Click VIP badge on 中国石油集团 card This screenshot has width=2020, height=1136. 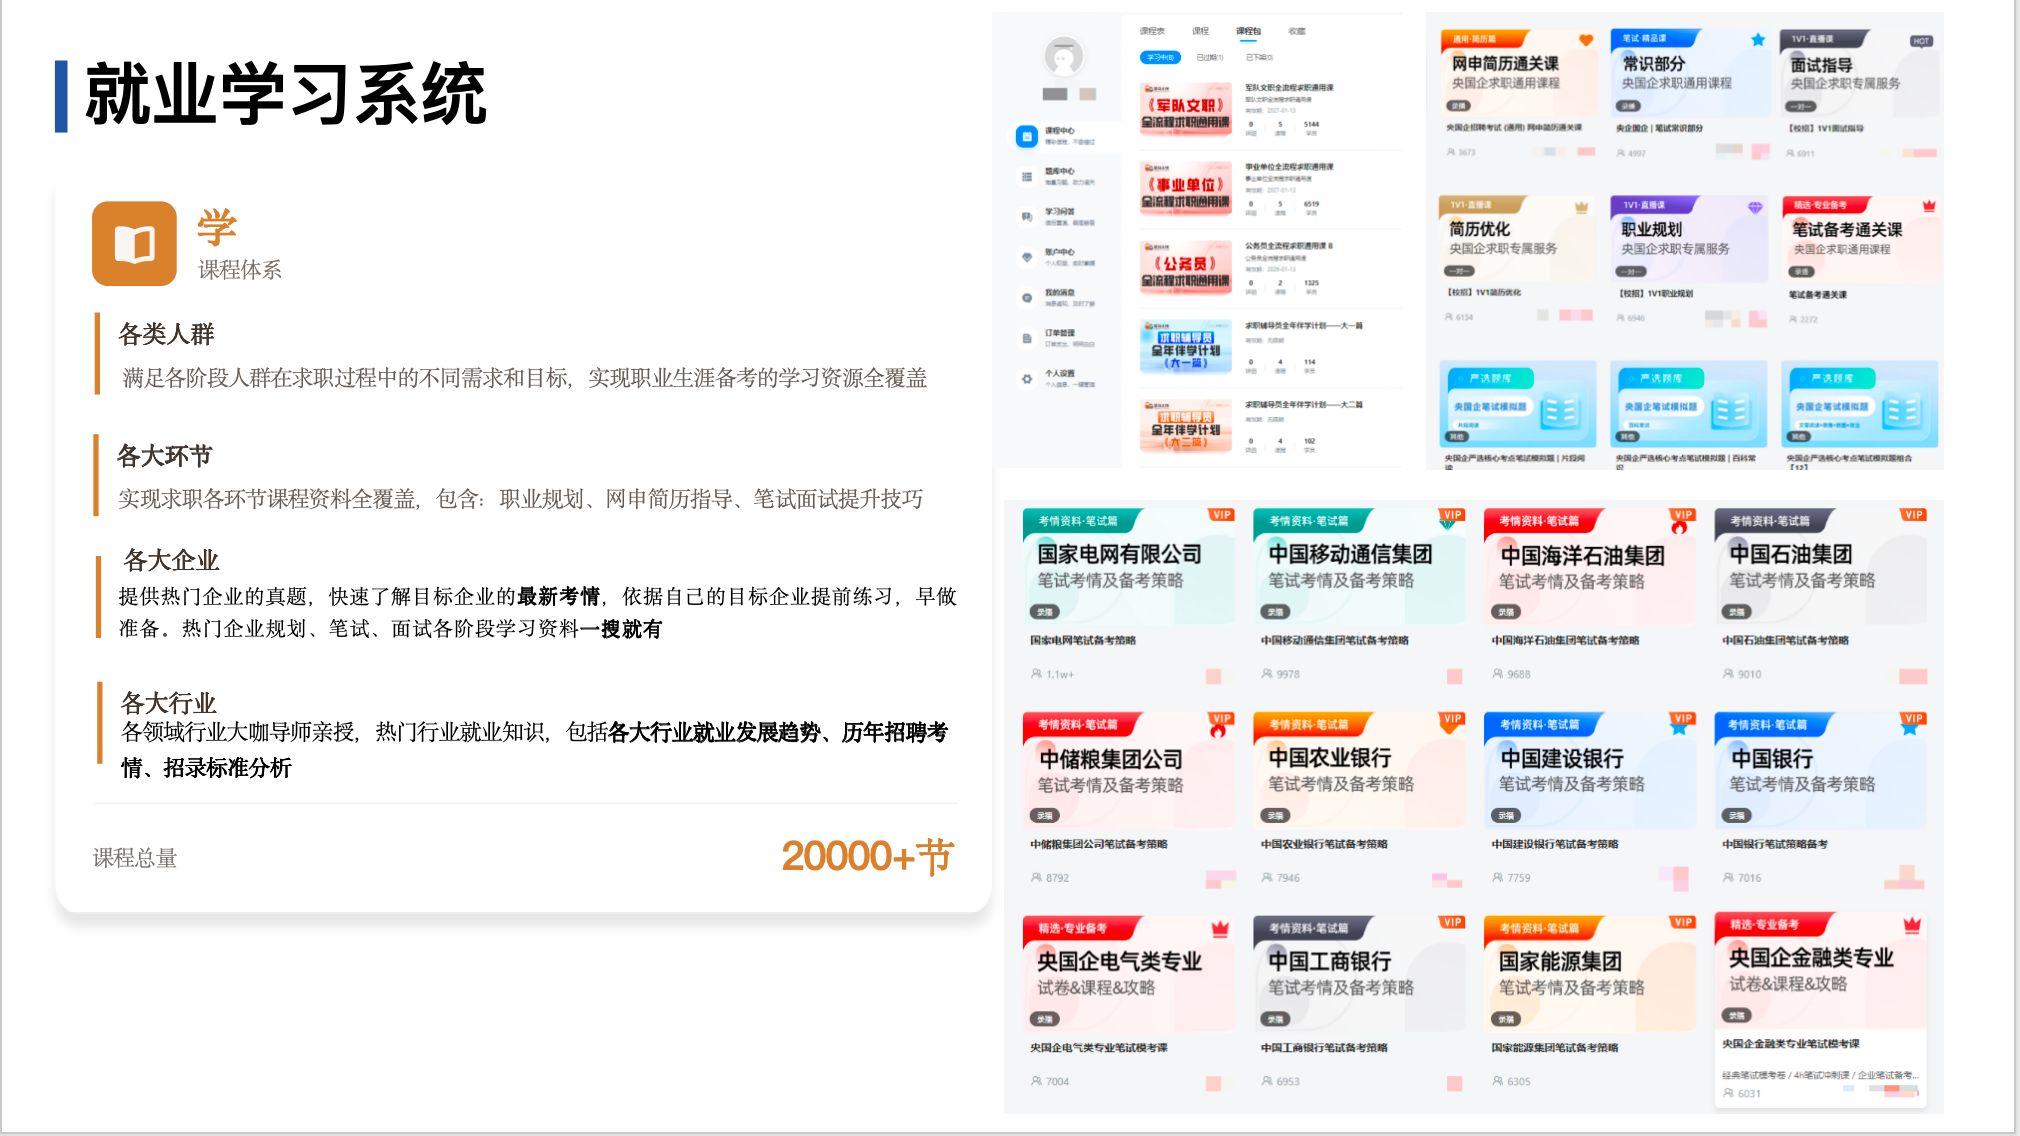coord(1913,515)
